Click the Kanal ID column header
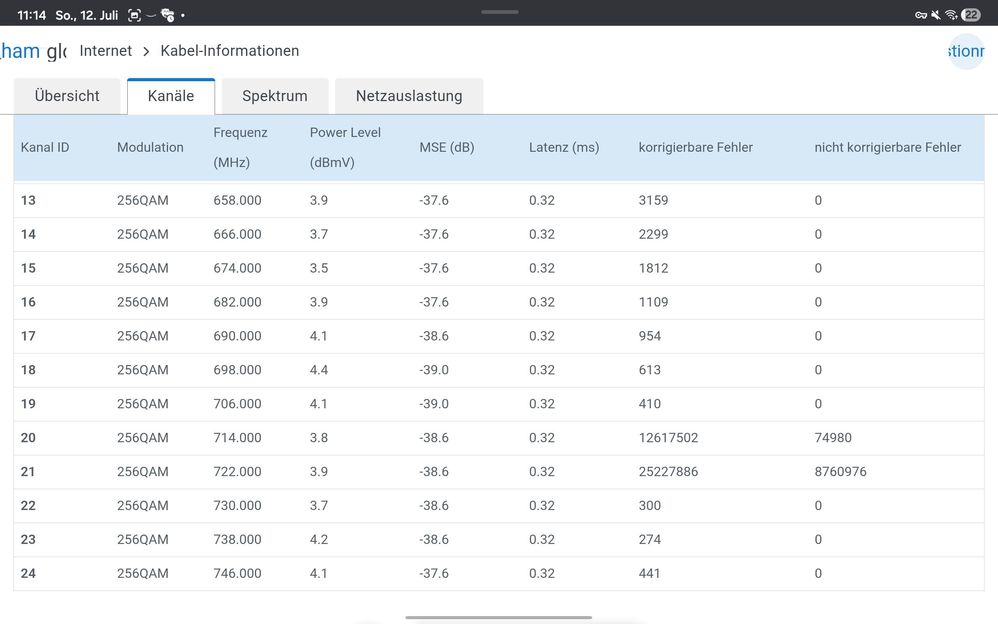The image size is (998, 624). tap(45, 148)
